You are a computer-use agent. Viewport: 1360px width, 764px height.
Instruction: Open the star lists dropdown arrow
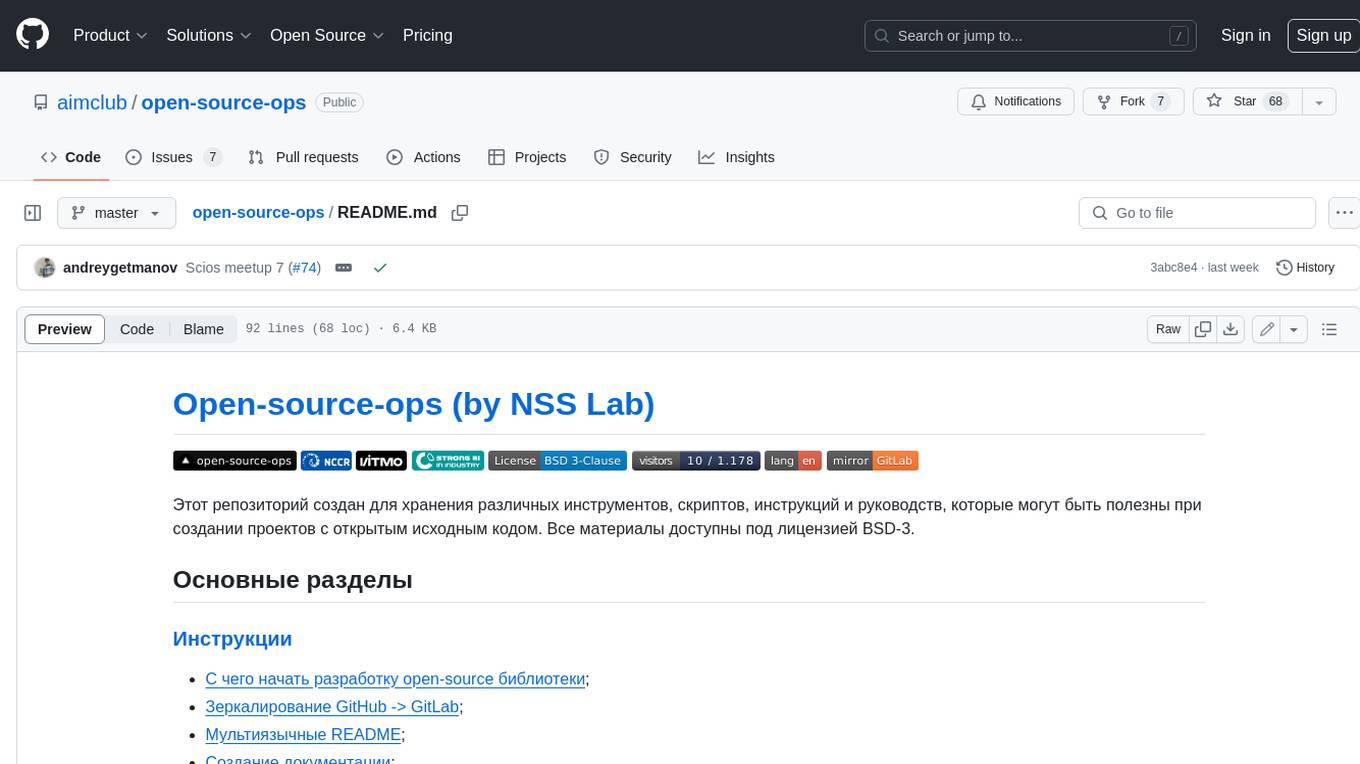[x=1319, y=102]
